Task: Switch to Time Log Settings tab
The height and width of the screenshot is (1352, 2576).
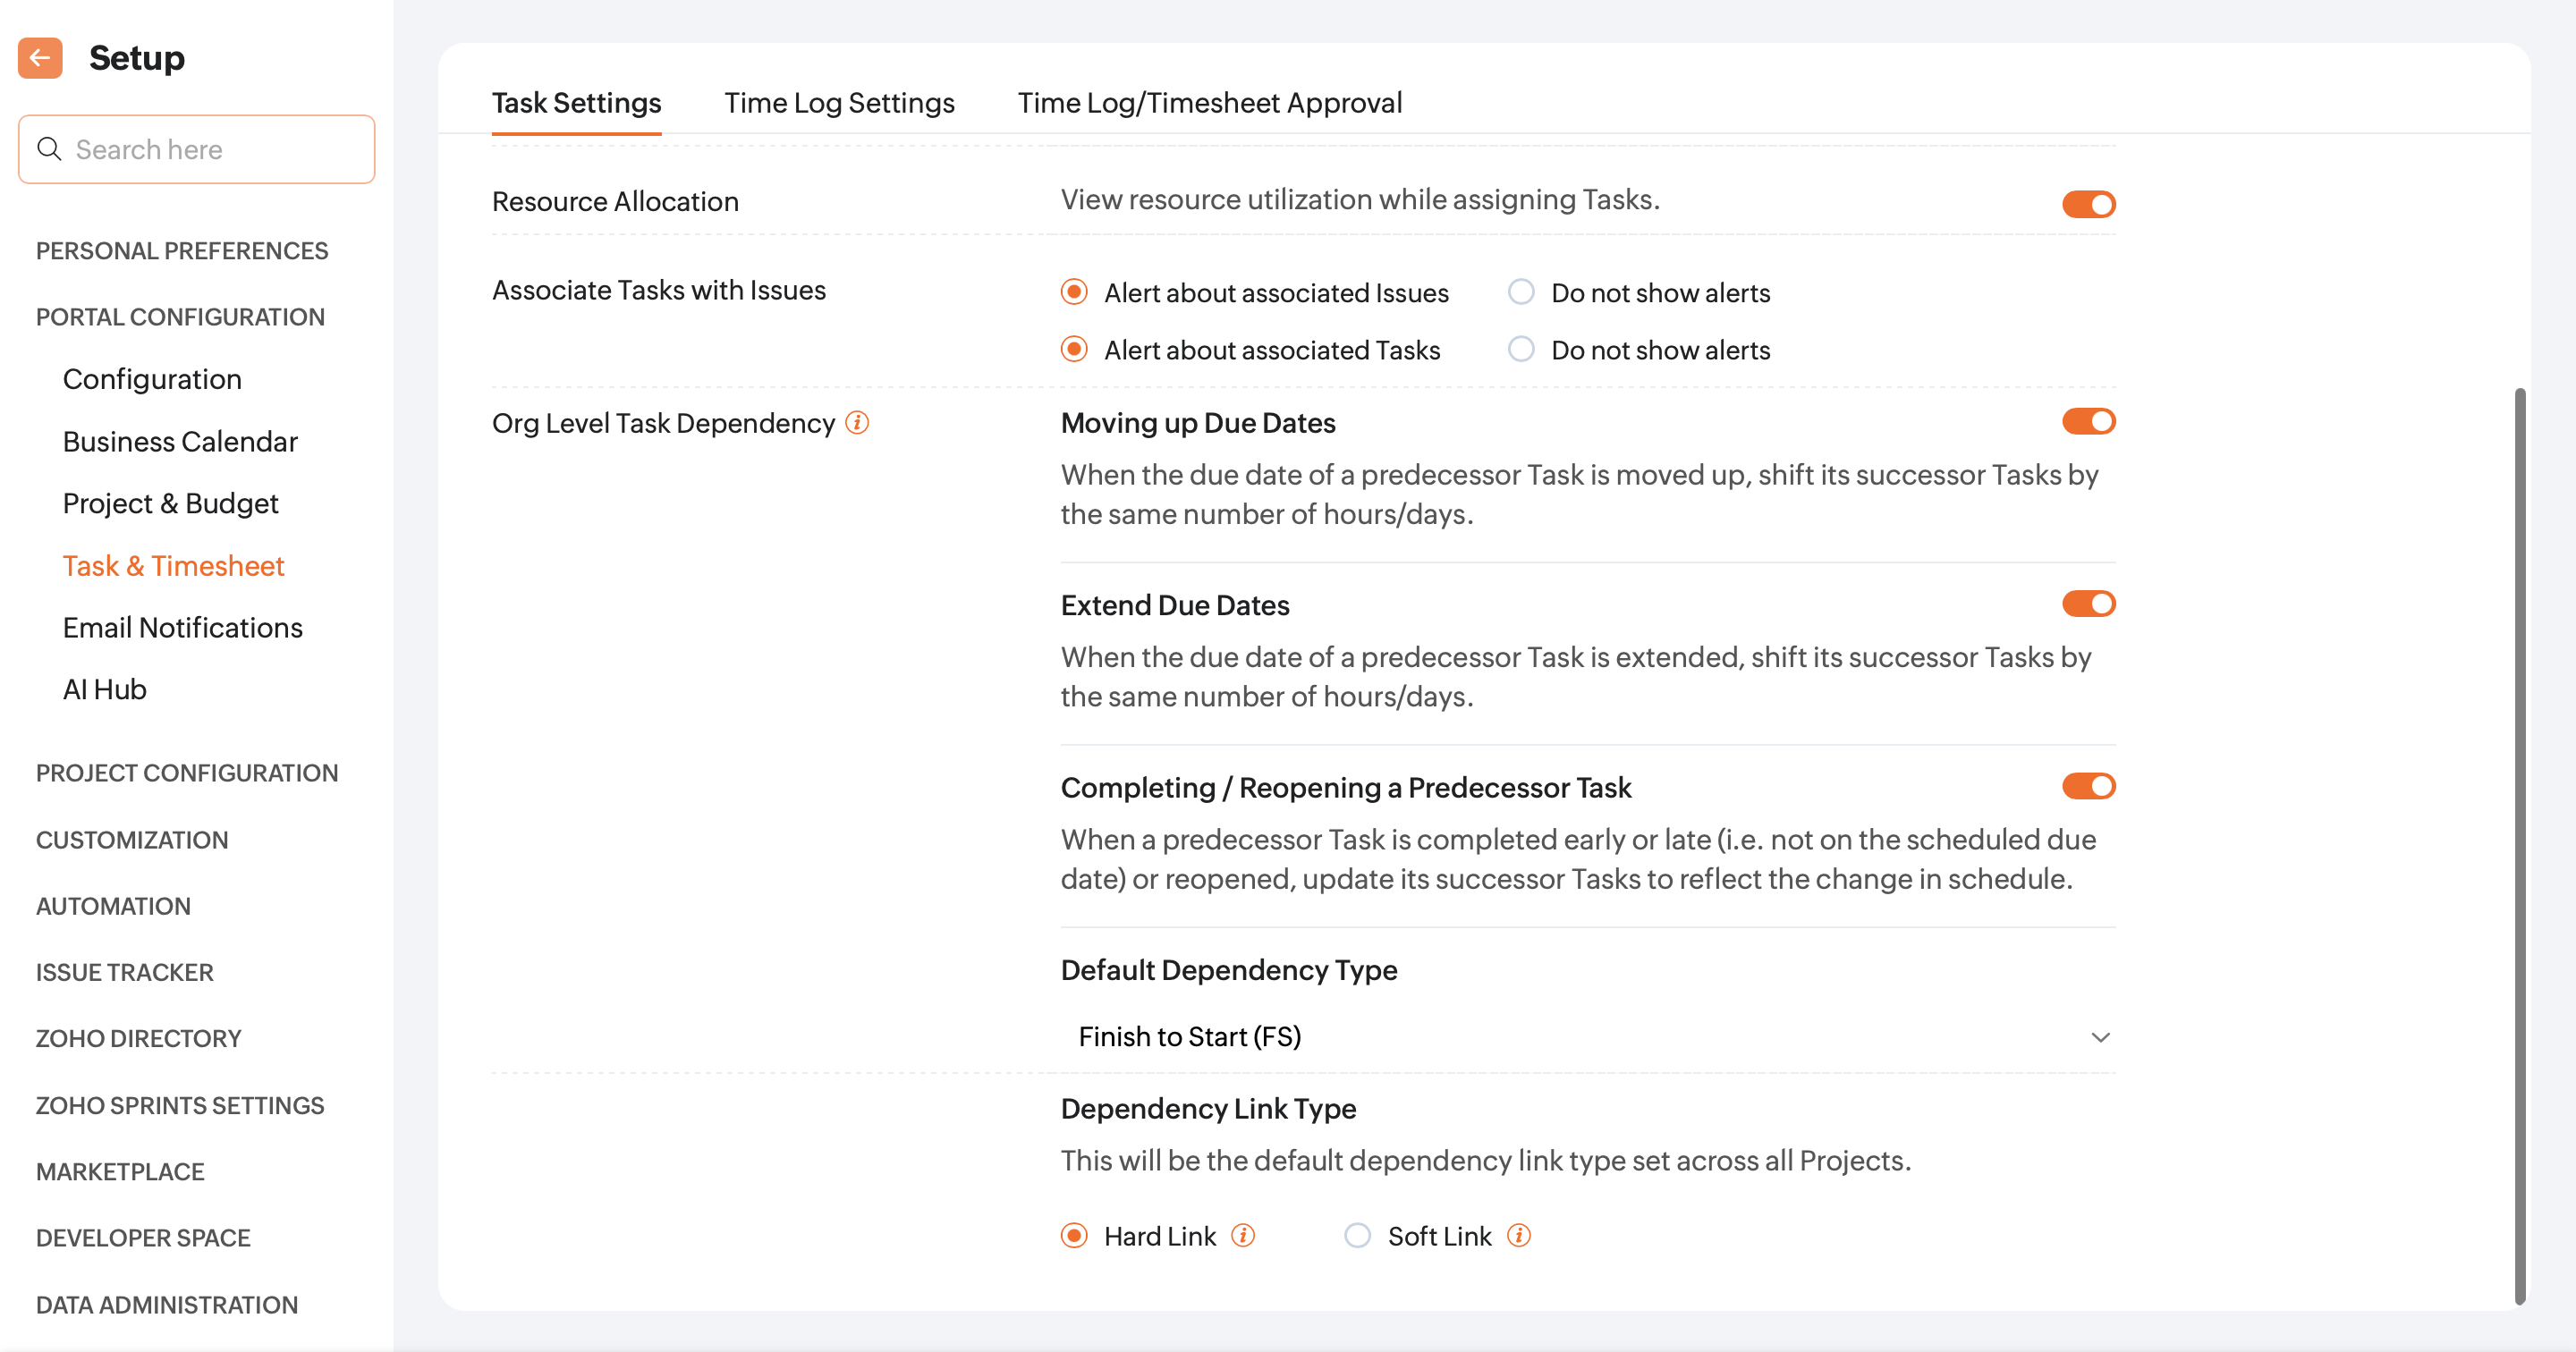Action: [x=839, y=103]
